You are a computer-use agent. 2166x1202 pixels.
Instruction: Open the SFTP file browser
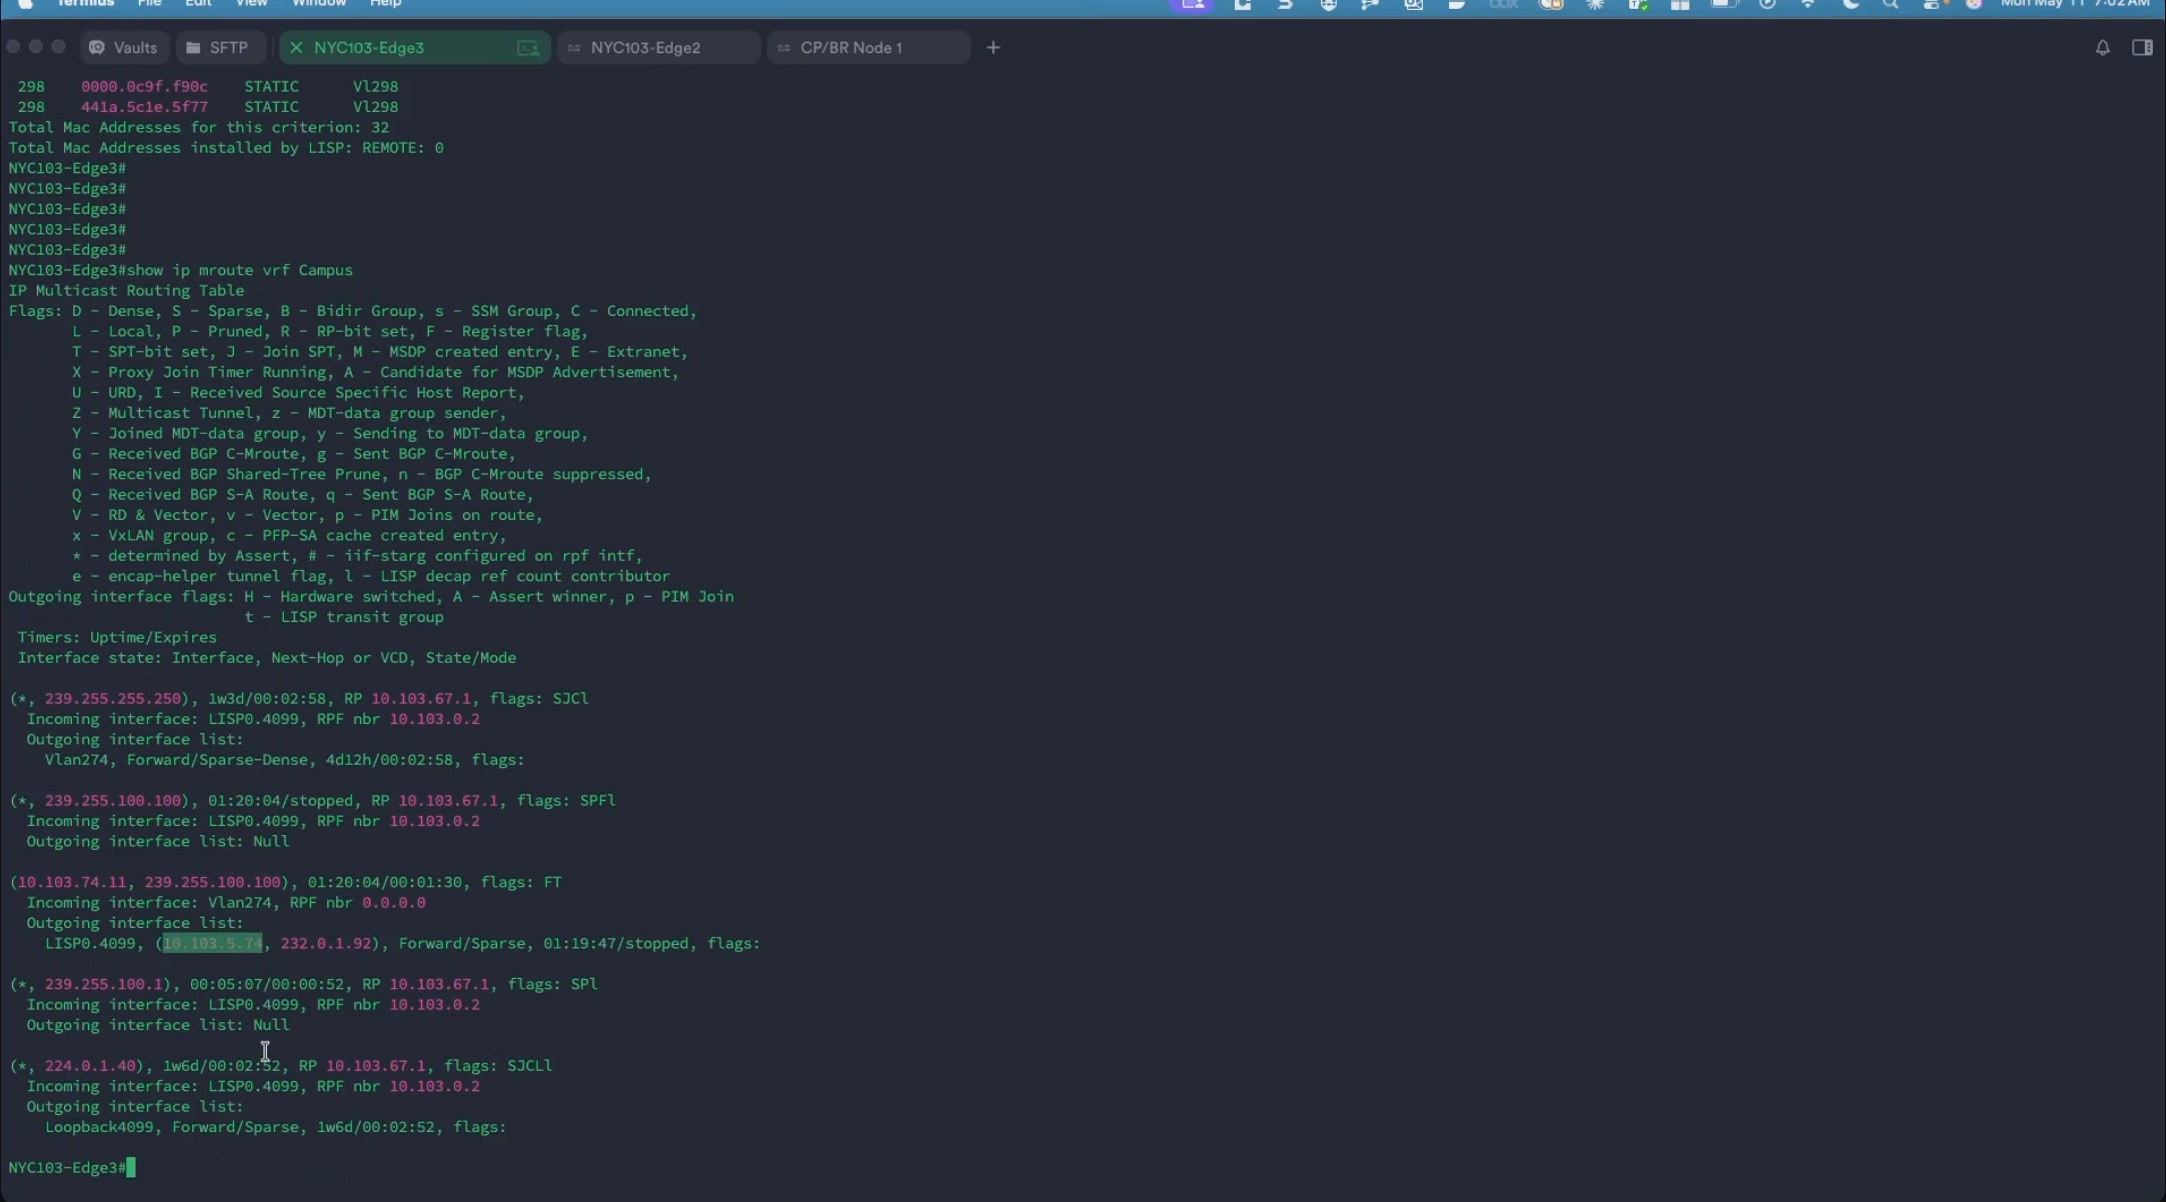pos(217,47)
